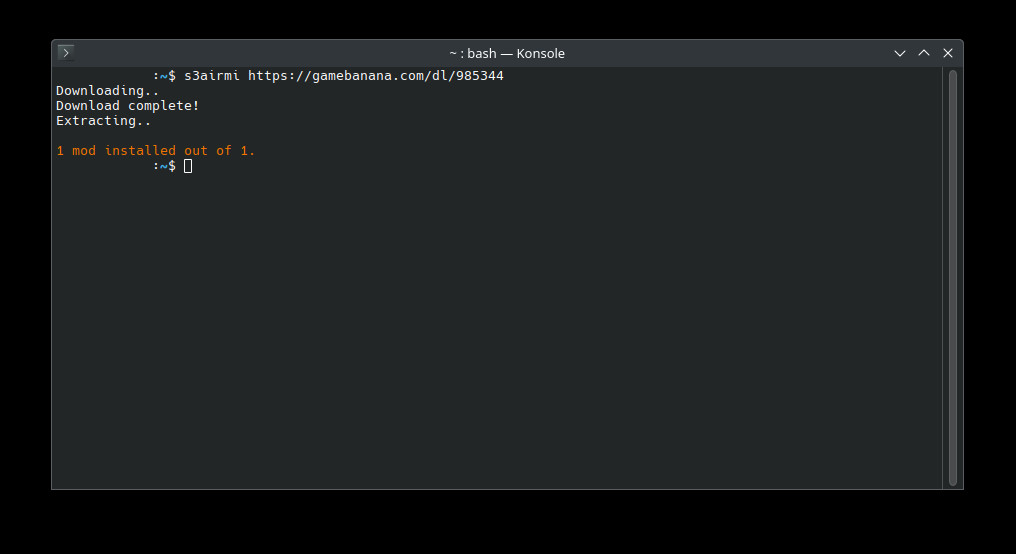Click the block cursor at the prompt
Viewport: 1016px width, 554px height.
click(188, 166)
